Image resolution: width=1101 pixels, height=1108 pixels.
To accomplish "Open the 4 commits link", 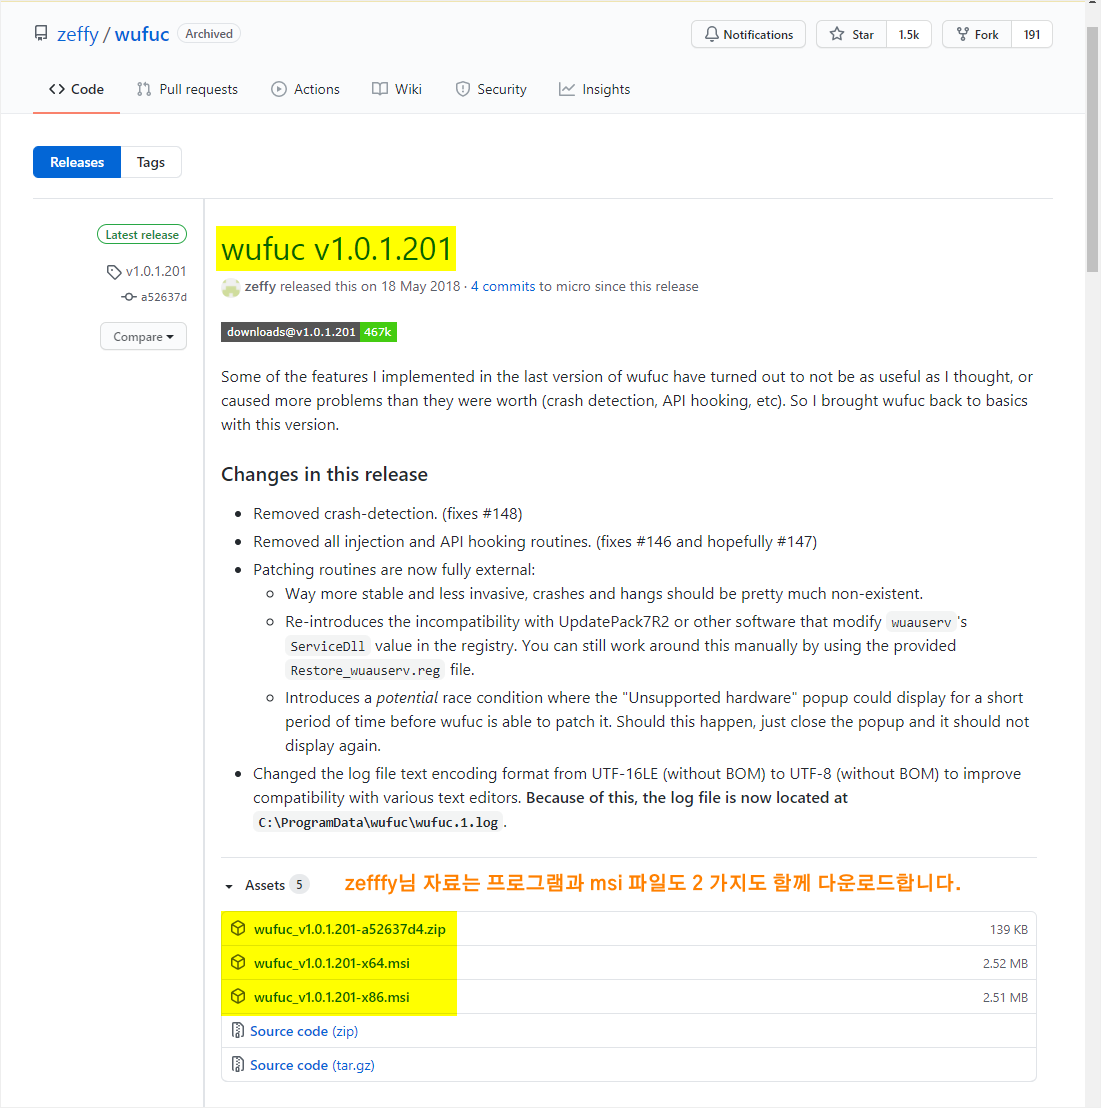I will click(x=503, y=286).
